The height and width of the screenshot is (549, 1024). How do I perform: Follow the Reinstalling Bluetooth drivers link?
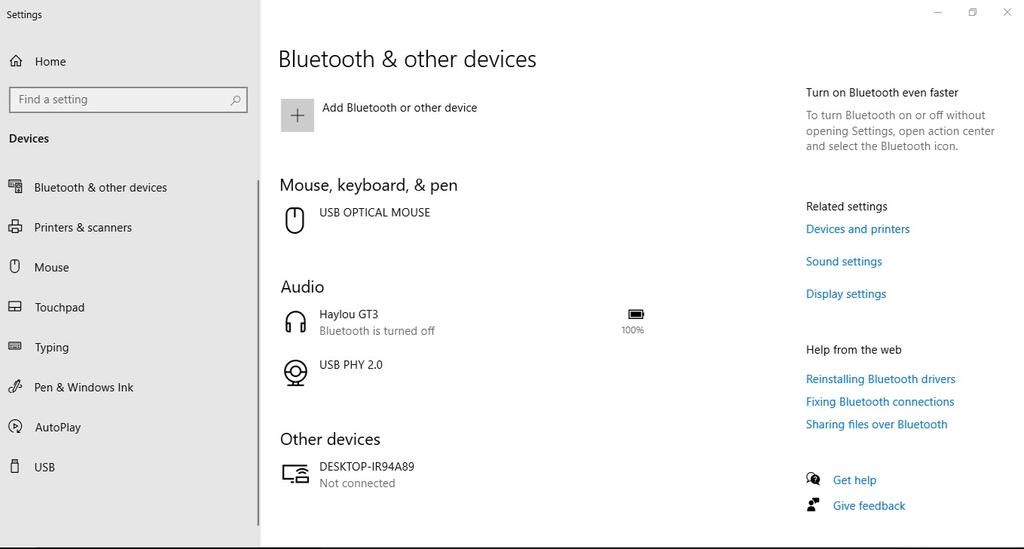pos(880,379)
